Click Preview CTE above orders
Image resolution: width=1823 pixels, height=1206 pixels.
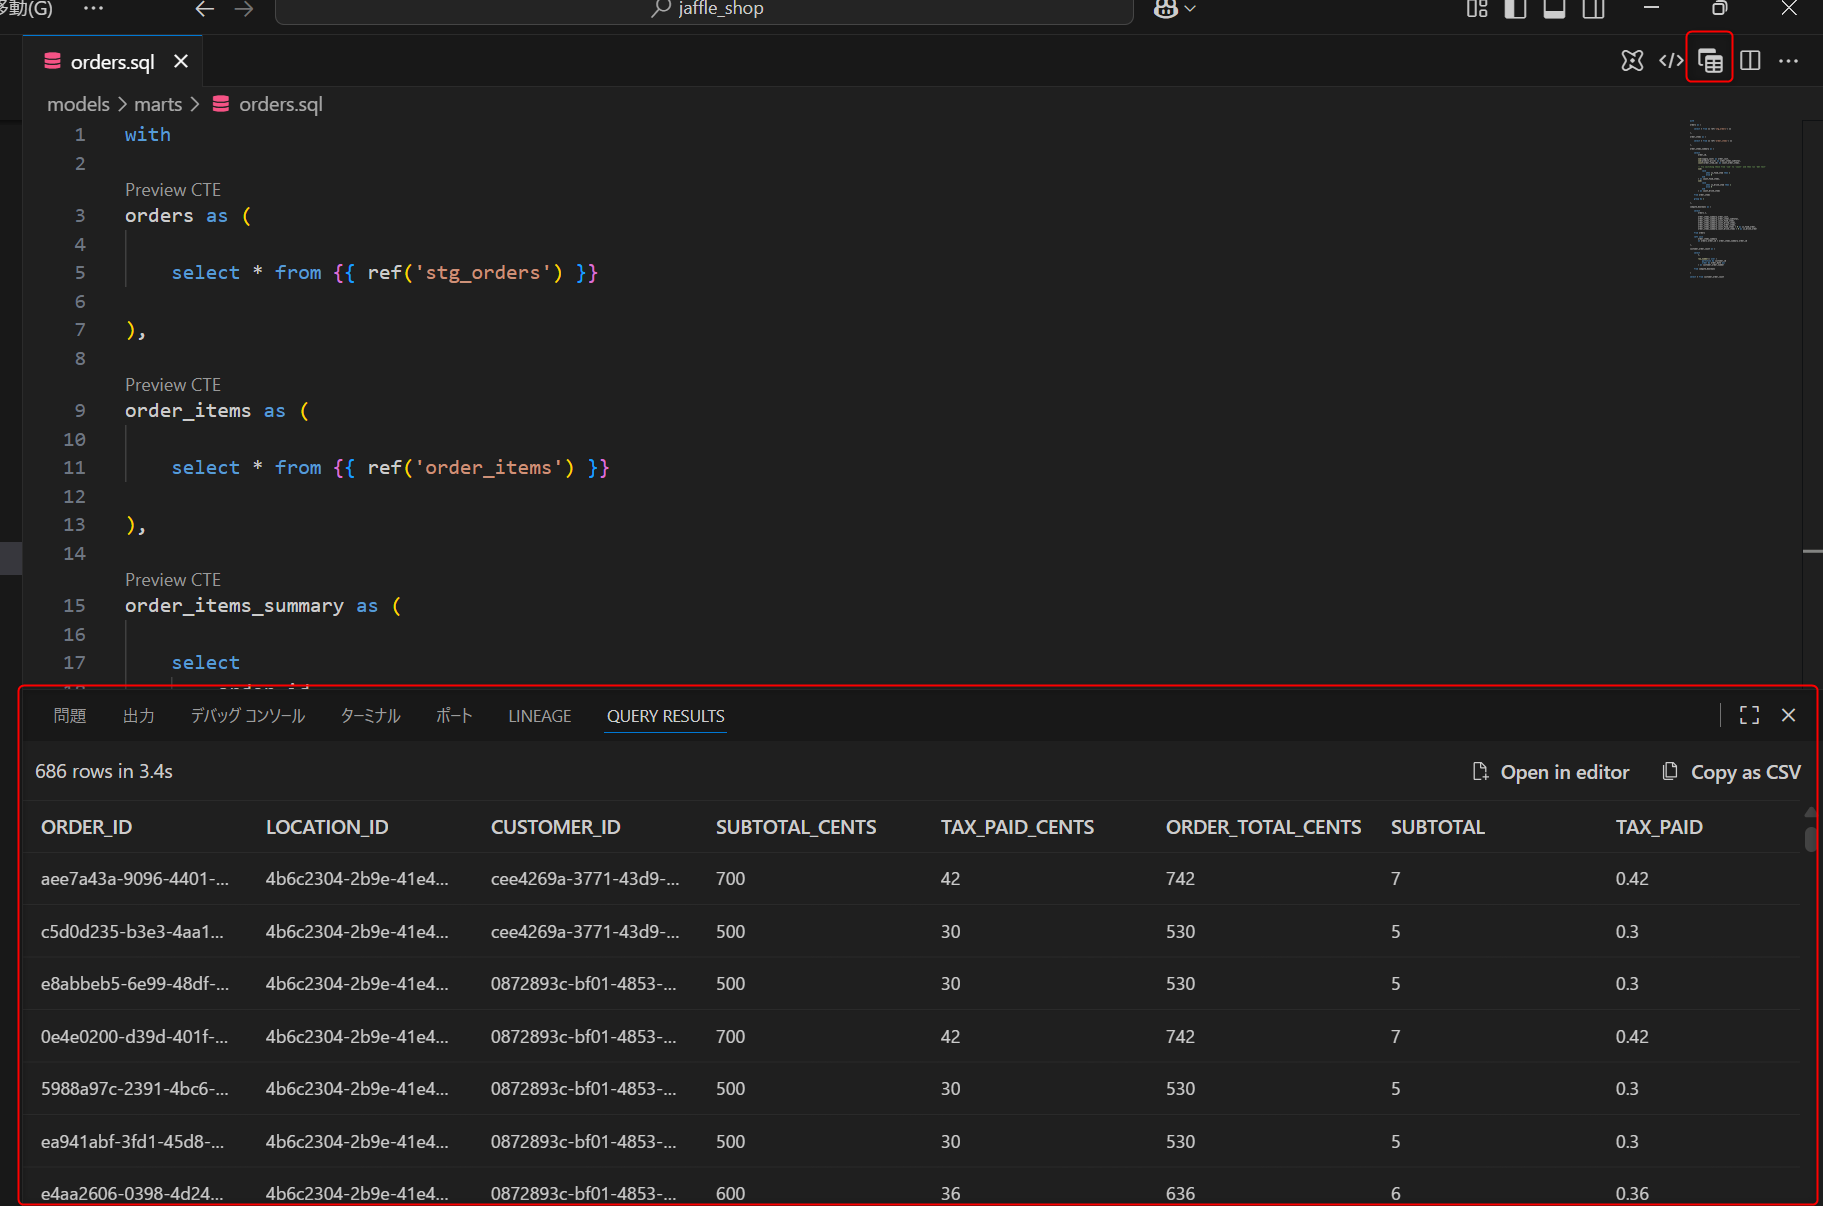tap(173, 190)
